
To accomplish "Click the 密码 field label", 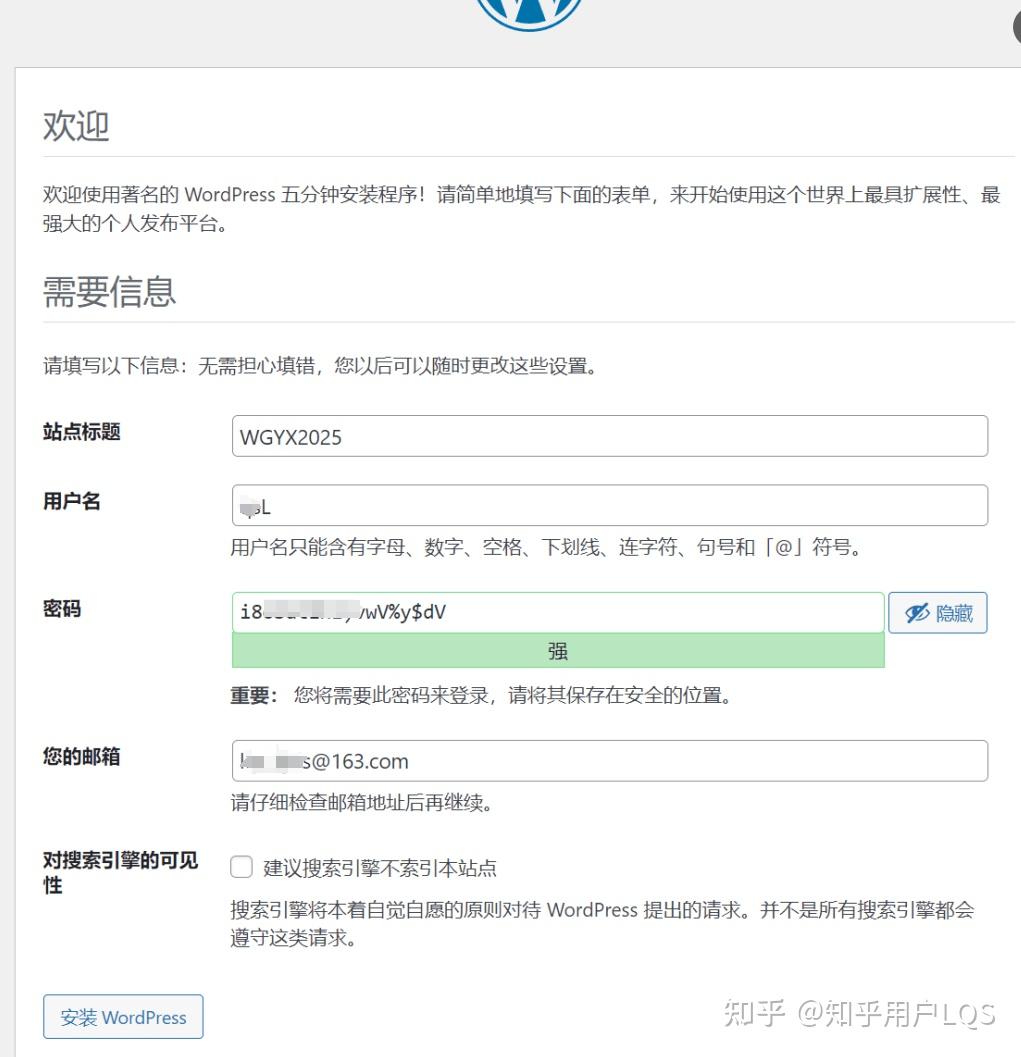I will coord(62,609).
